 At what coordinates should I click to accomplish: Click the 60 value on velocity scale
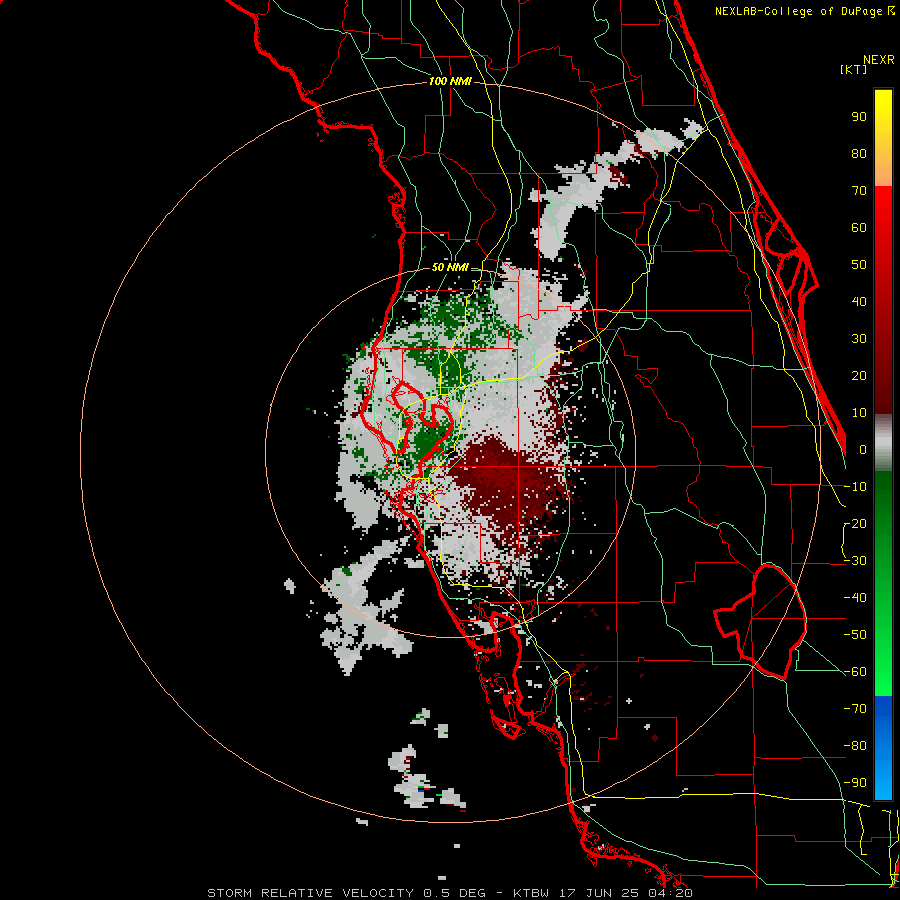(859, 227)
